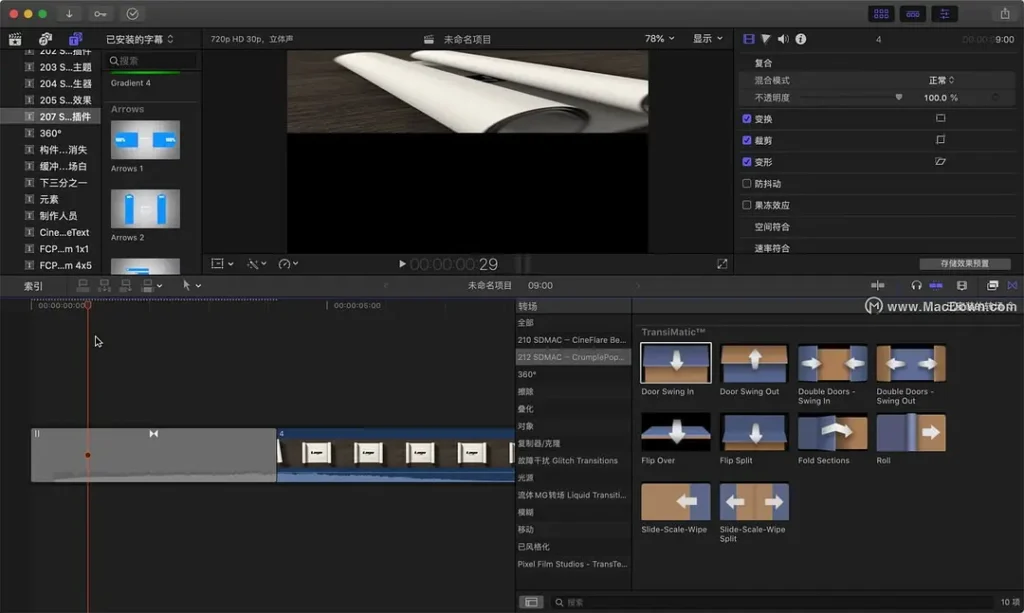Open the 78% zoom level dropdown
1024x613 pixels.
[x=659, y=39]
